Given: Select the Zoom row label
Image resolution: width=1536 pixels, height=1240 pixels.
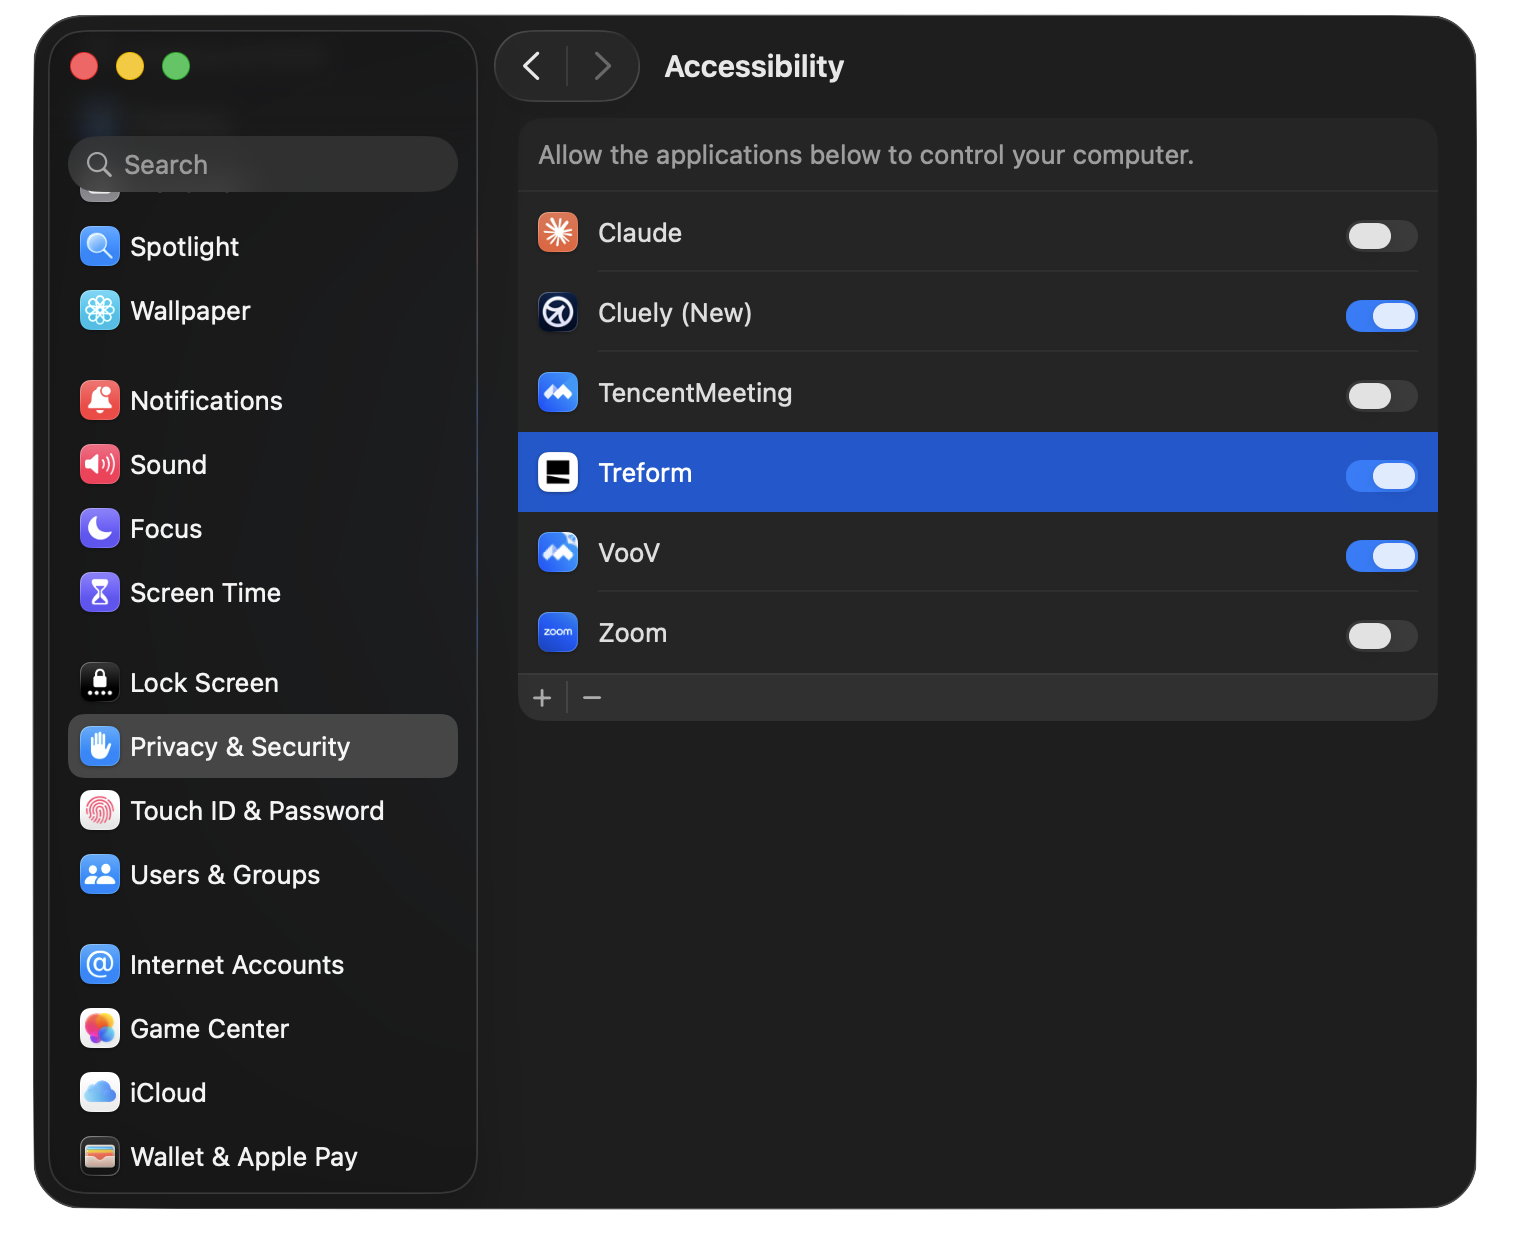Looking at the screenshot, I should [632, 633].
